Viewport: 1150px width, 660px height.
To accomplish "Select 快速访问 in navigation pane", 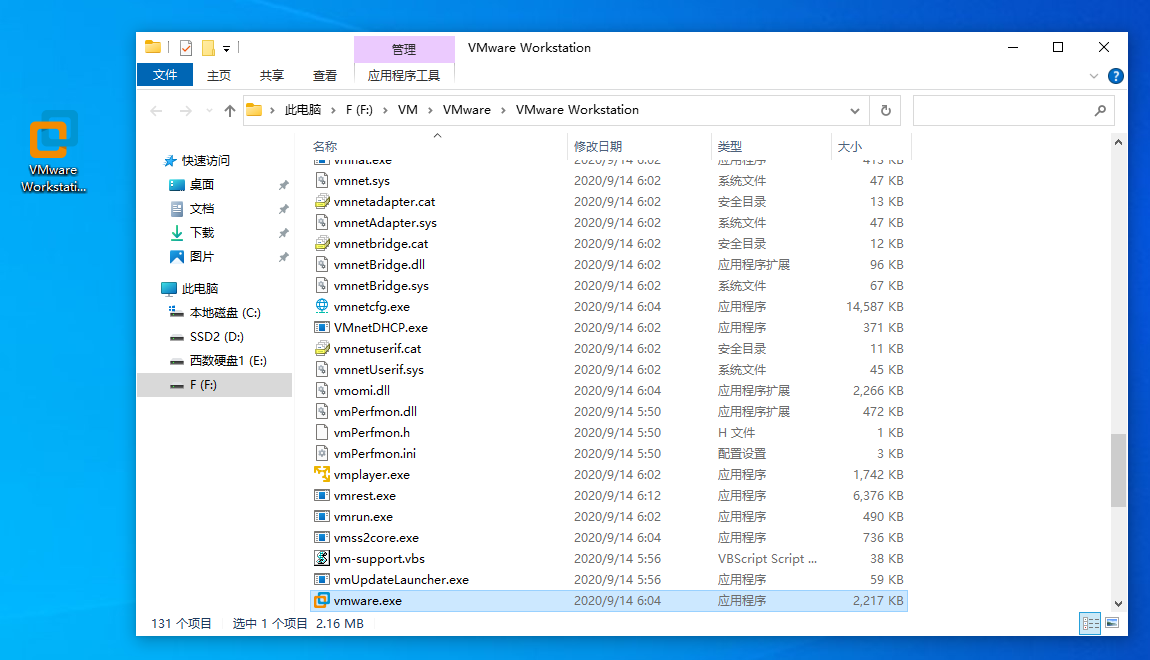I will (205, 161).
